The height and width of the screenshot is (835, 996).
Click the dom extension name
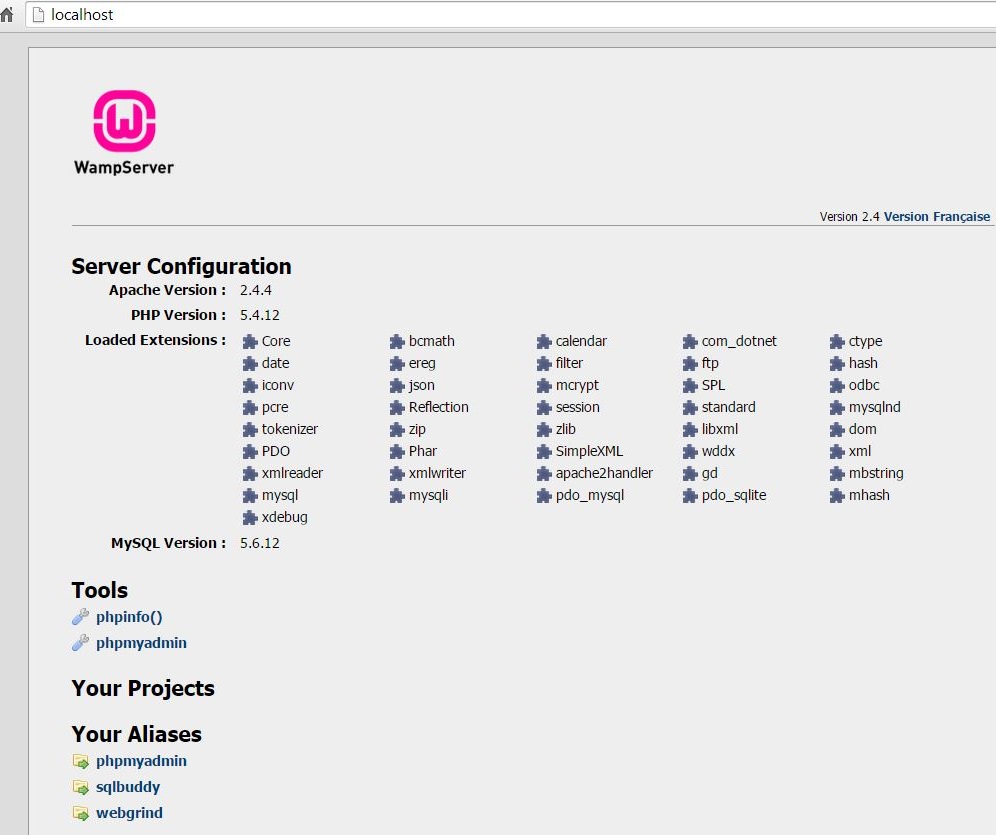[863, 429]
